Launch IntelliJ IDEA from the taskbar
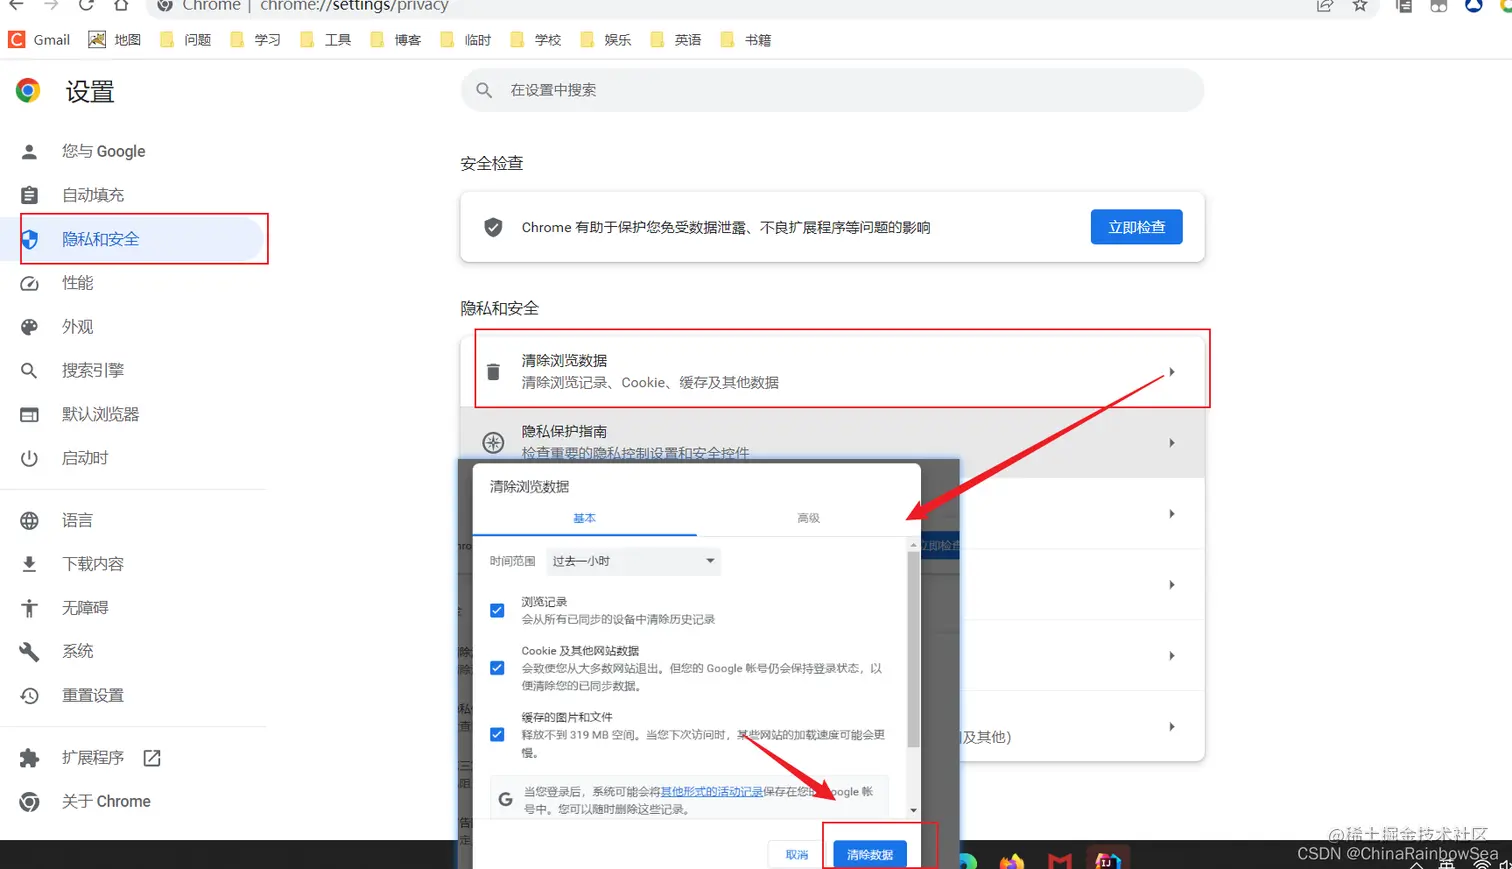Screen dimensions: 1512x869 tap(1108, 858)
